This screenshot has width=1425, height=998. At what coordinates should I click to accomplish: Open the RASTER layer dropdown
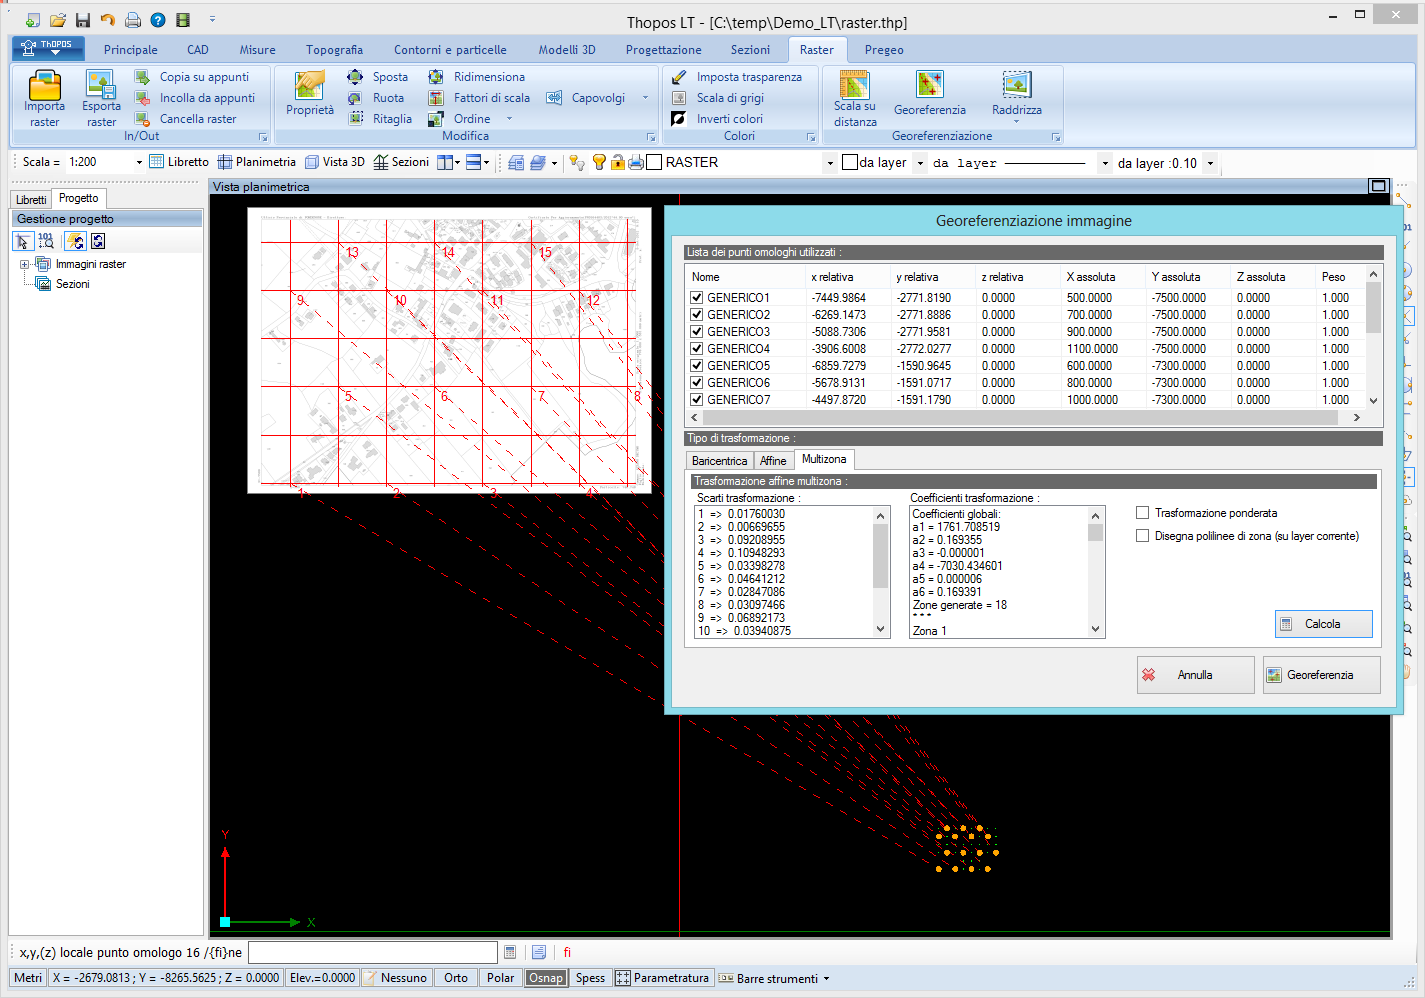click(829, 163)
